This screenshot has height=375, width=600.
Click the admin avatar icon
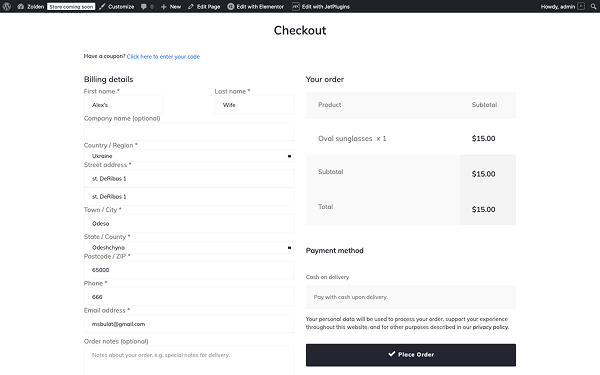point(581,7)
